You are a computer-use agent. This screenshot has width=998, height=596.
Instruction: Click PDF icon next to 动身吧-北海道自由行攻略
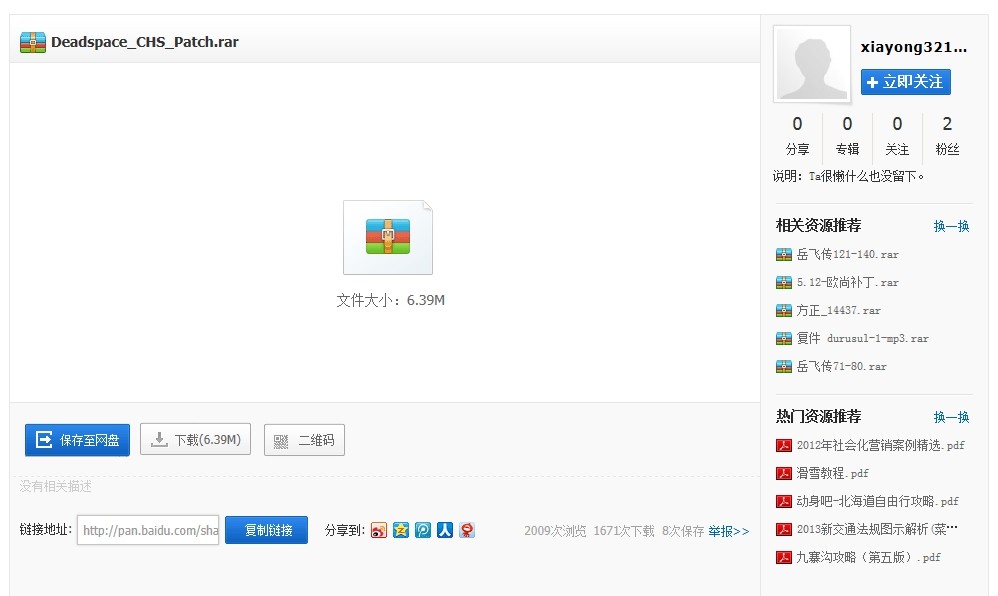click(x=784, y=502)
